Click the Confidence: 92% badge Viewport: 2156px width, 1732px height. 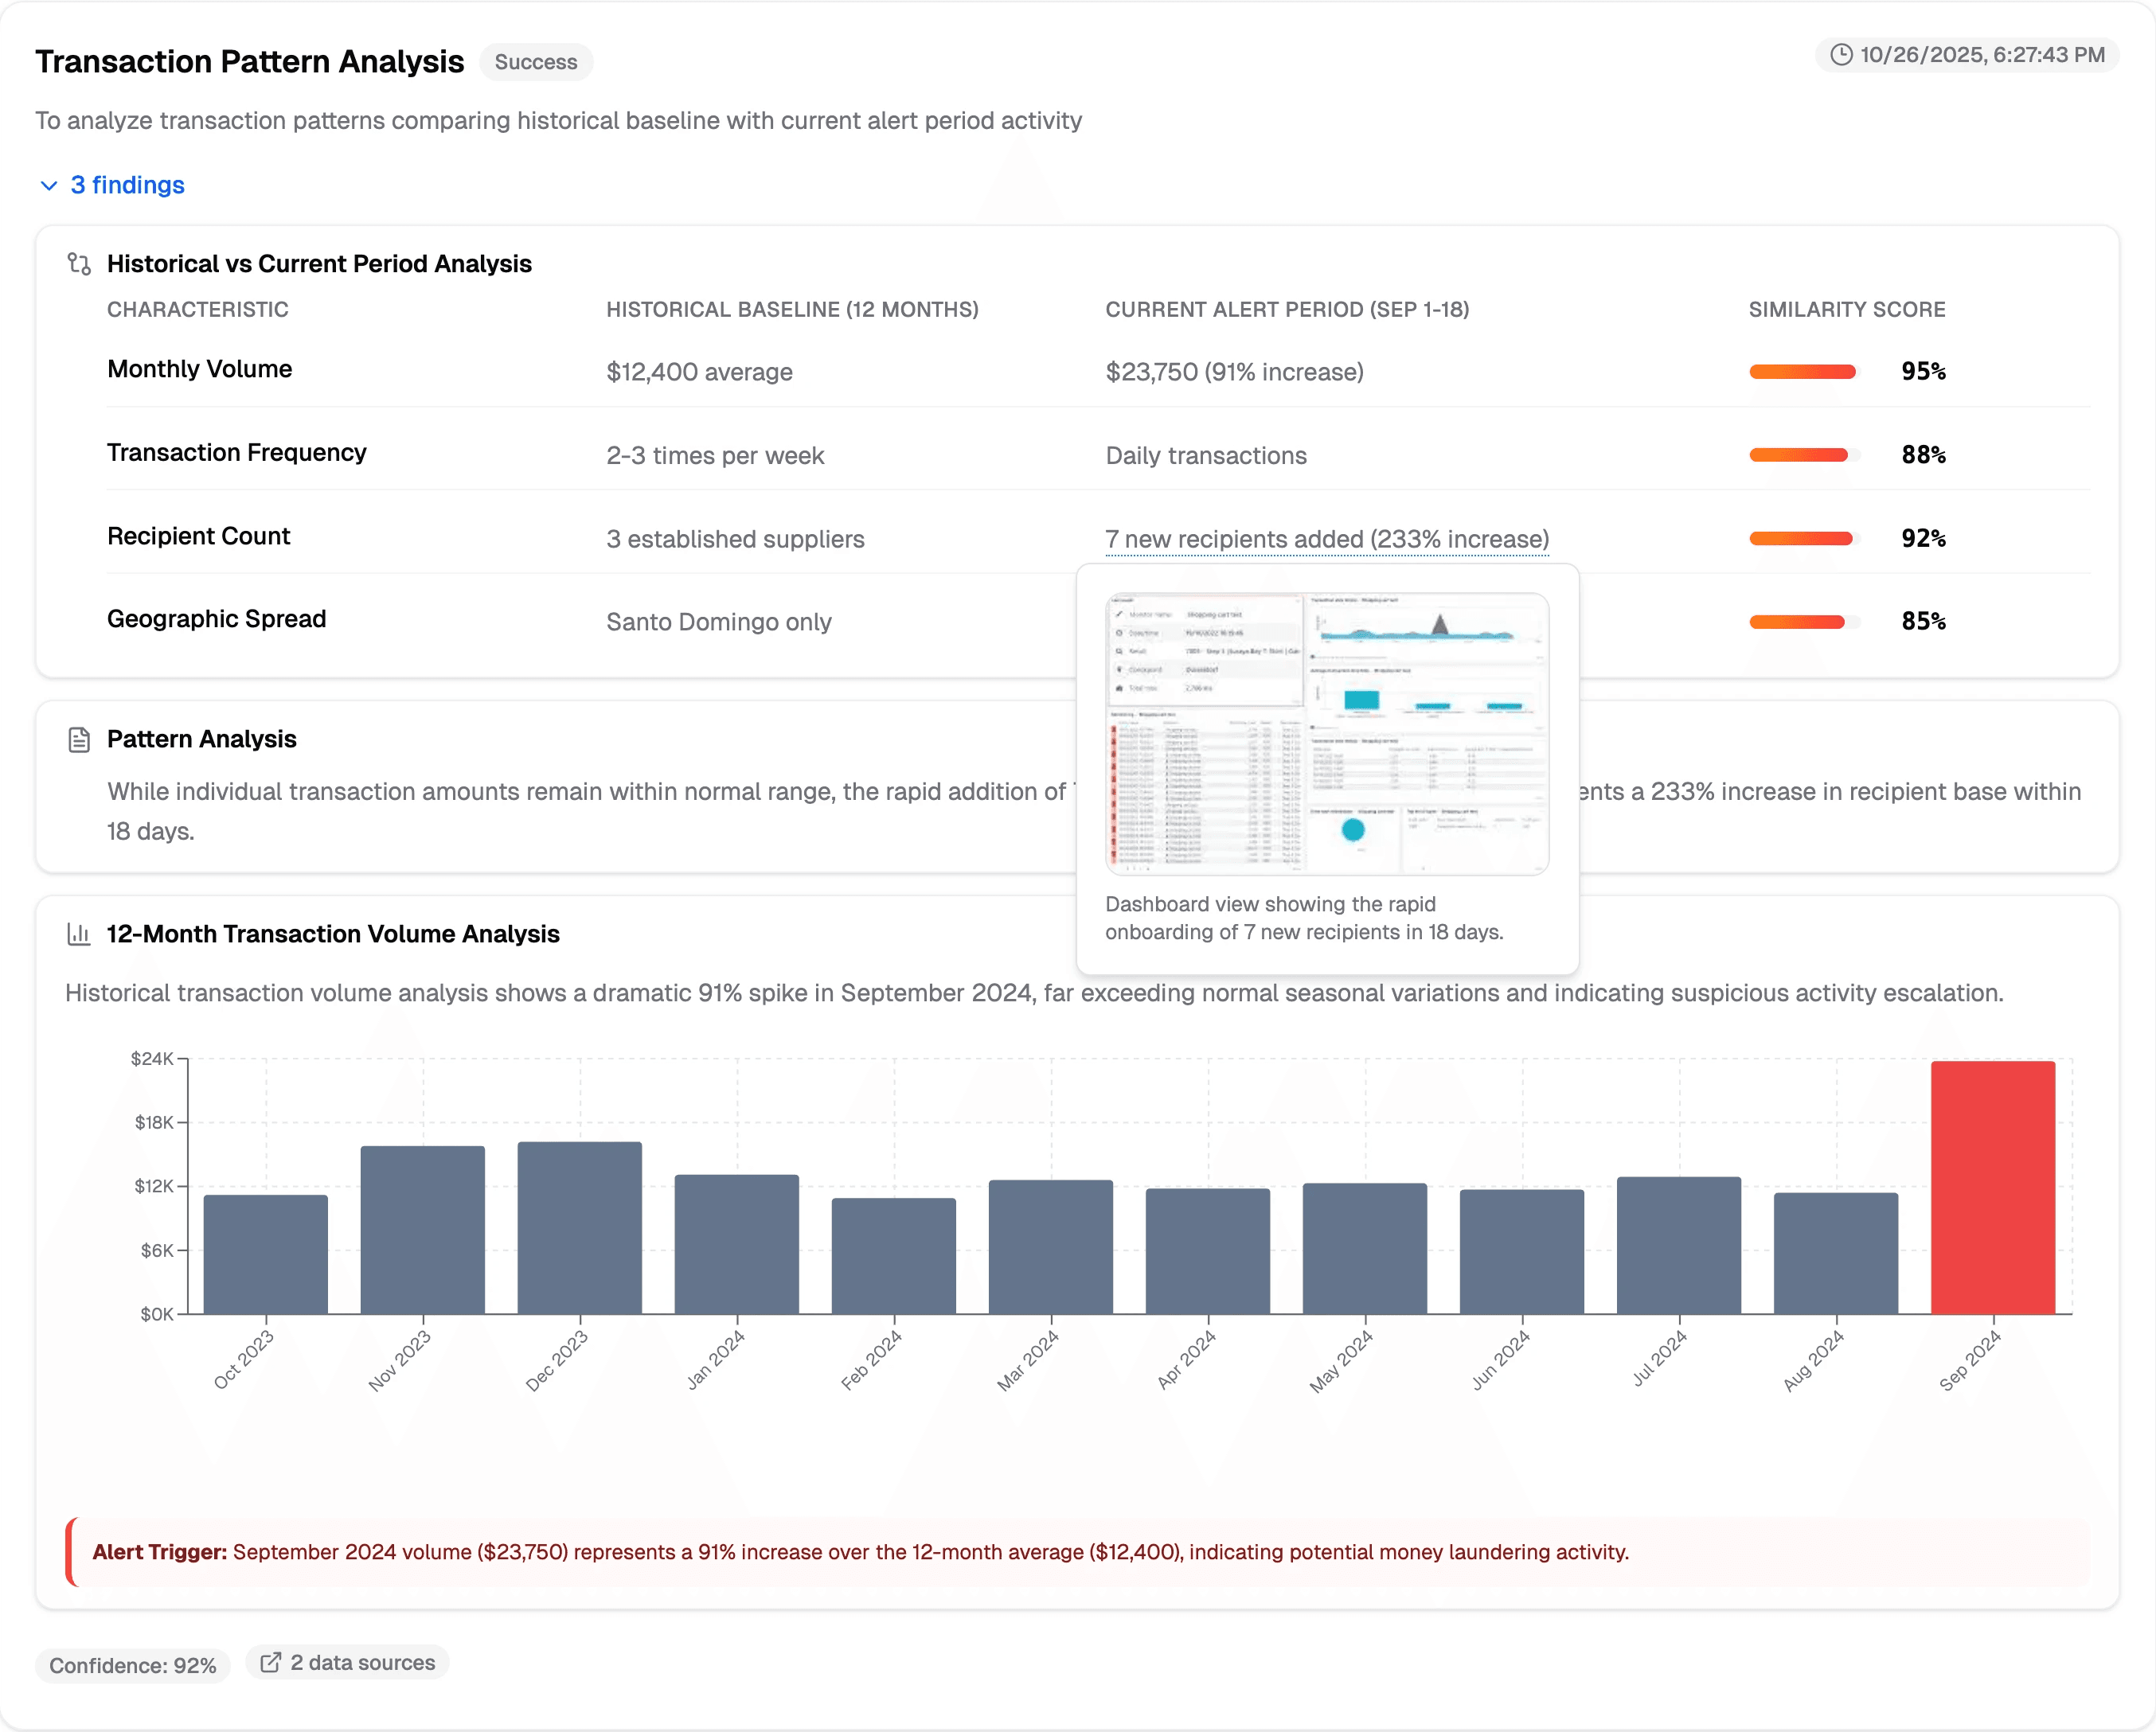click(133, 1665)
